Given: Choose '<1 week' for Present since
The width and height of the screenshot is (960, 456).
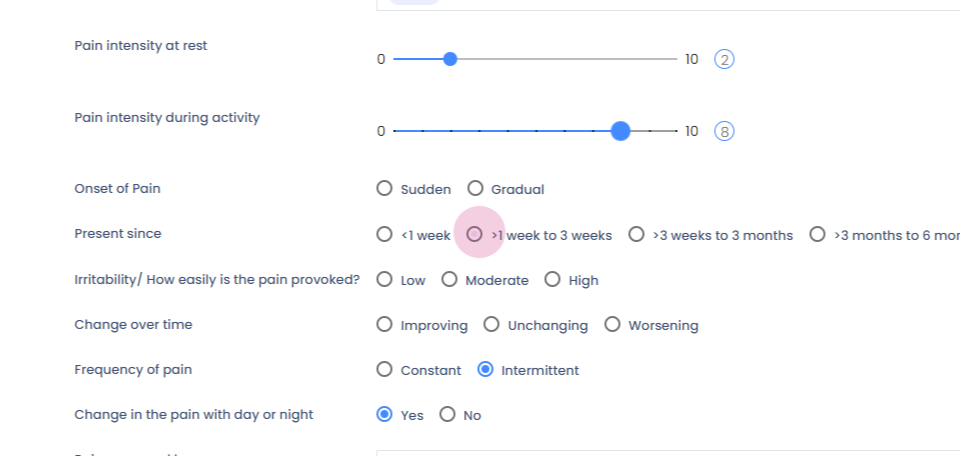Looking at the screenshot, I should coord(384,234).
